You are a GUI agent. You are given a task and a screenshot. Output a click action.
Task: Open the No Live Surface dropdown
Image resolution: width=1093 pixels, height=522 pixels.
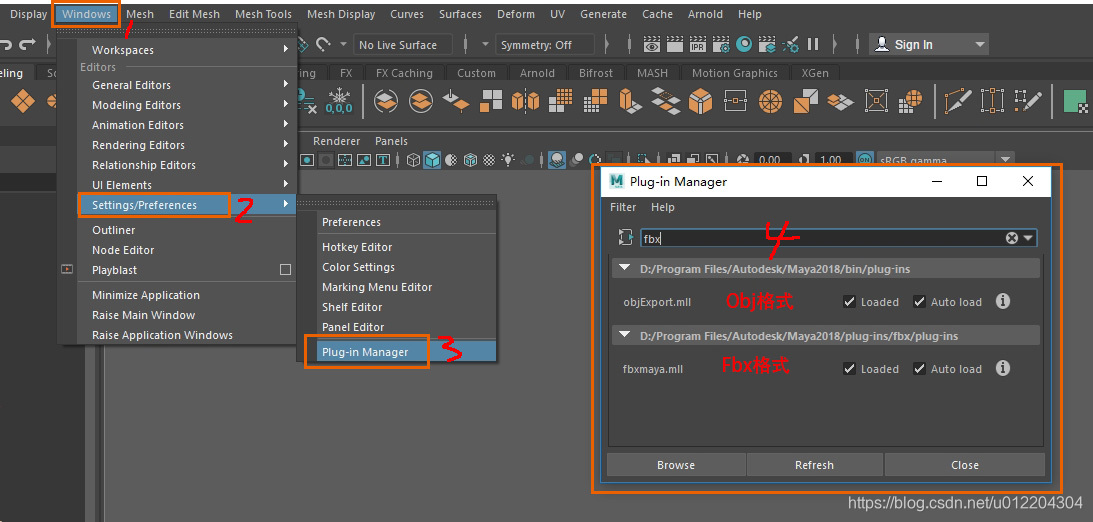403,45
